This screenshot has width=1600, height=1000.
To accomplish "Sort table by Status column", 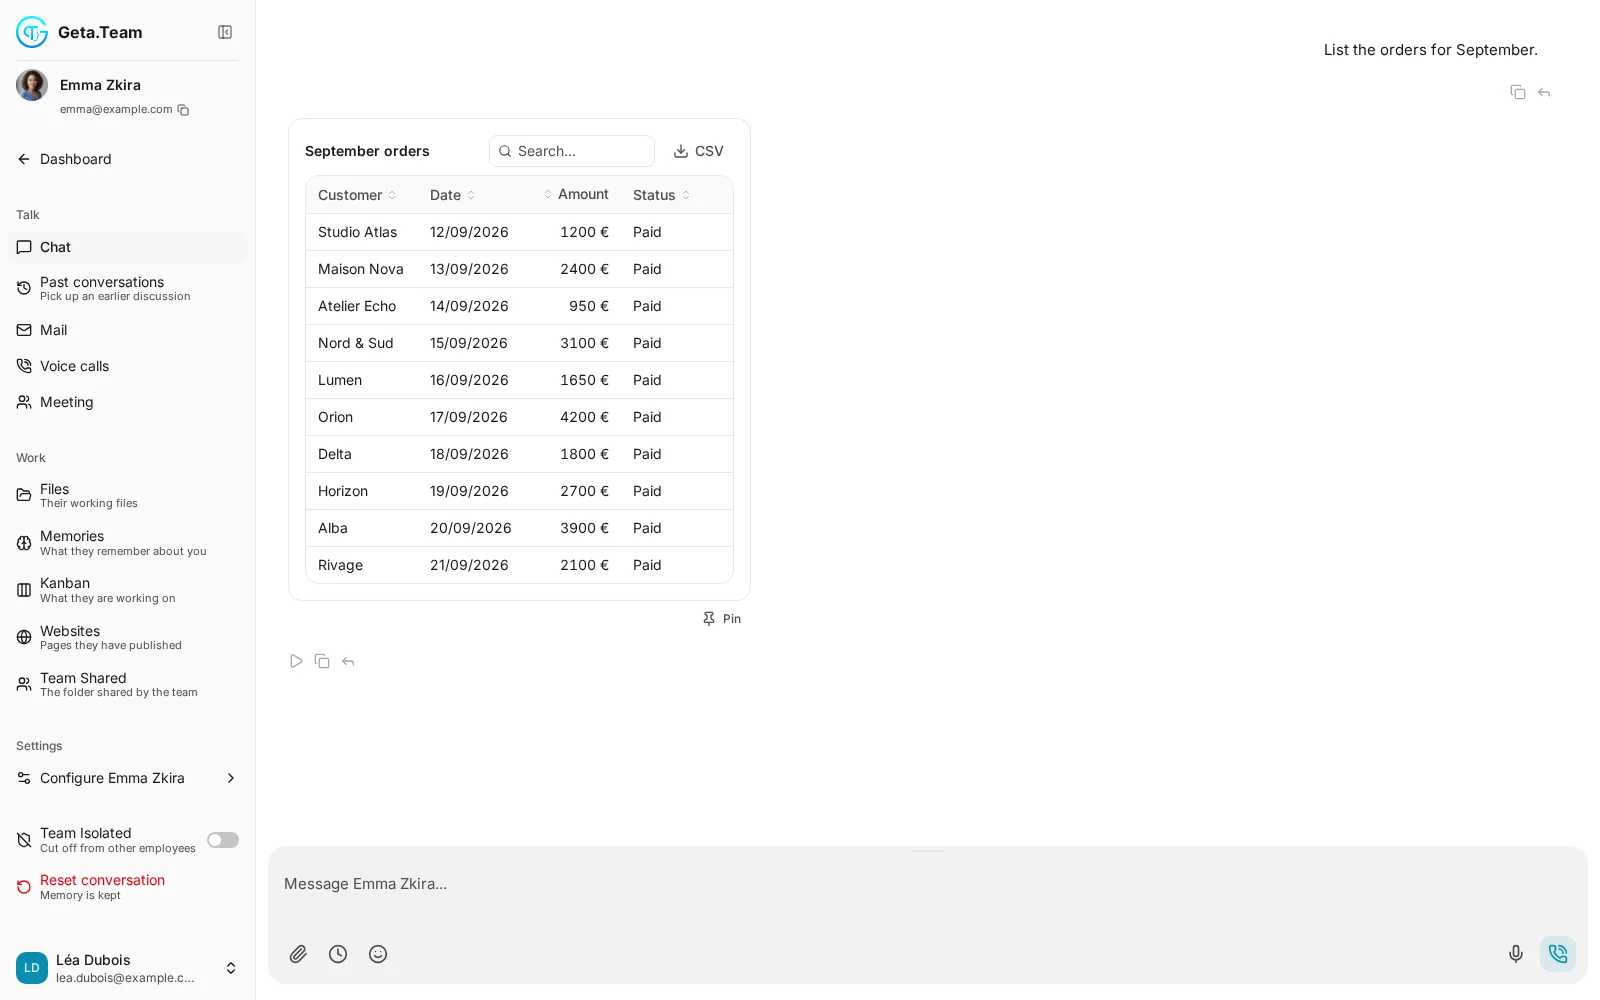I will coord(661,195).
